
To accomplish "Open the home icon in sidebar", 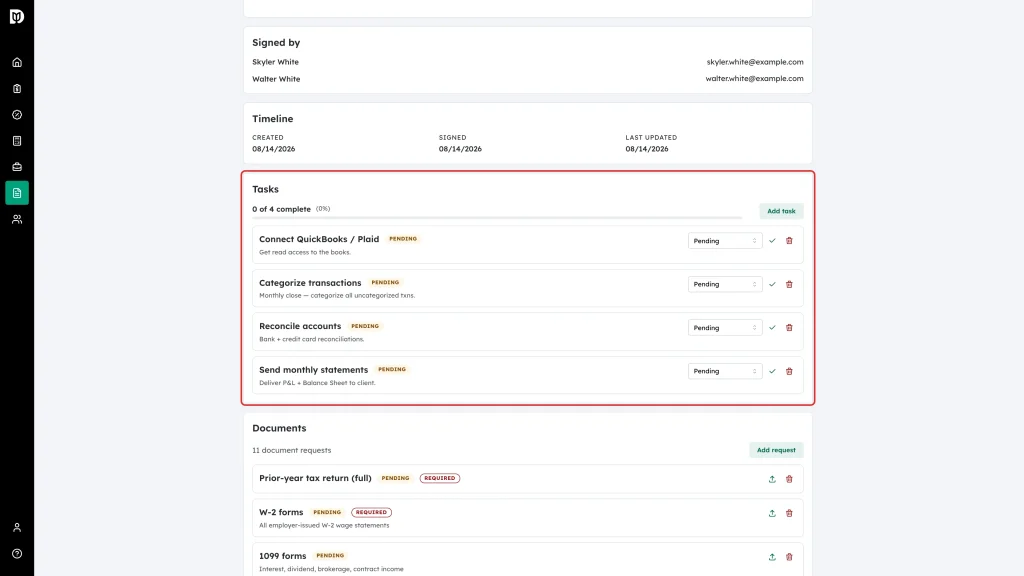I will (x=17, y=63).
